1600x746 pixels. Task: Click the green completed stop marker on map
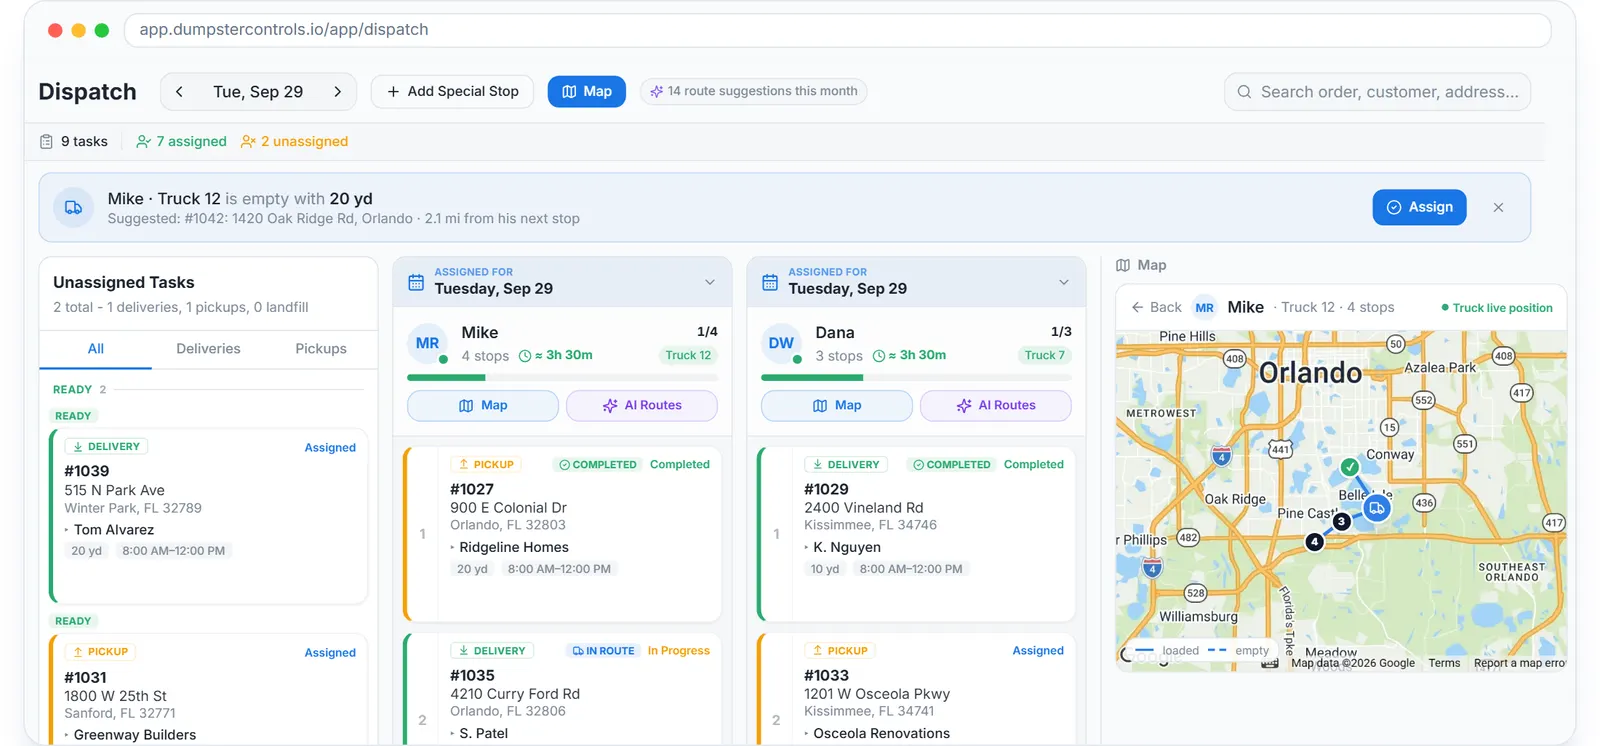[x=1350, y=467]
